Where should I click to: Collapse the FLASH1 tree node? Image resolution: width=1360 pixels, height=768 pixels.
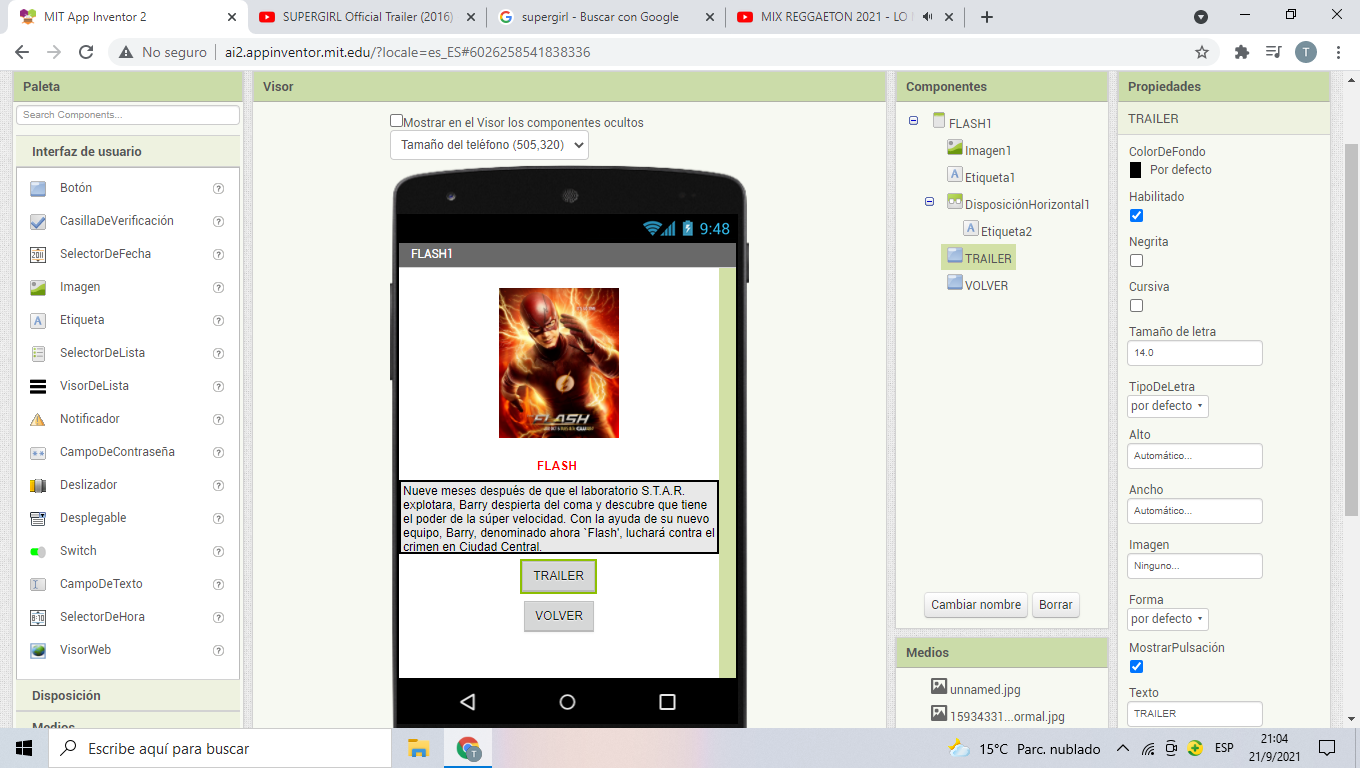click(x=914, y=121)
